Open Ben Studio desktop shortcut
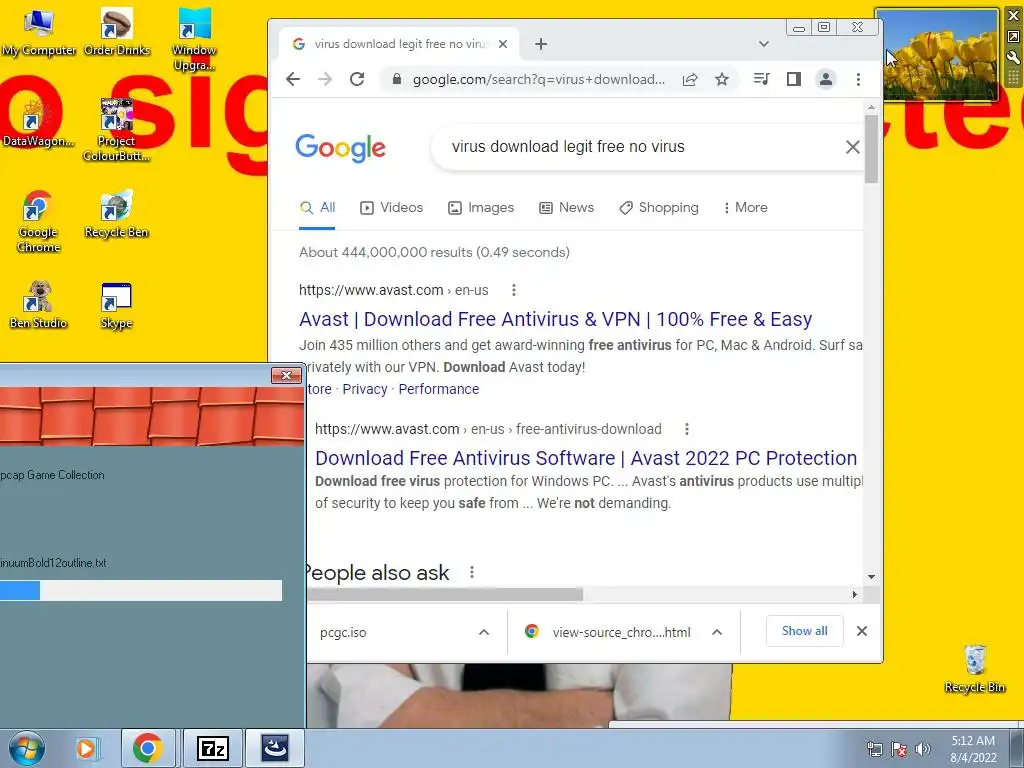 click(x=38, y=304)
